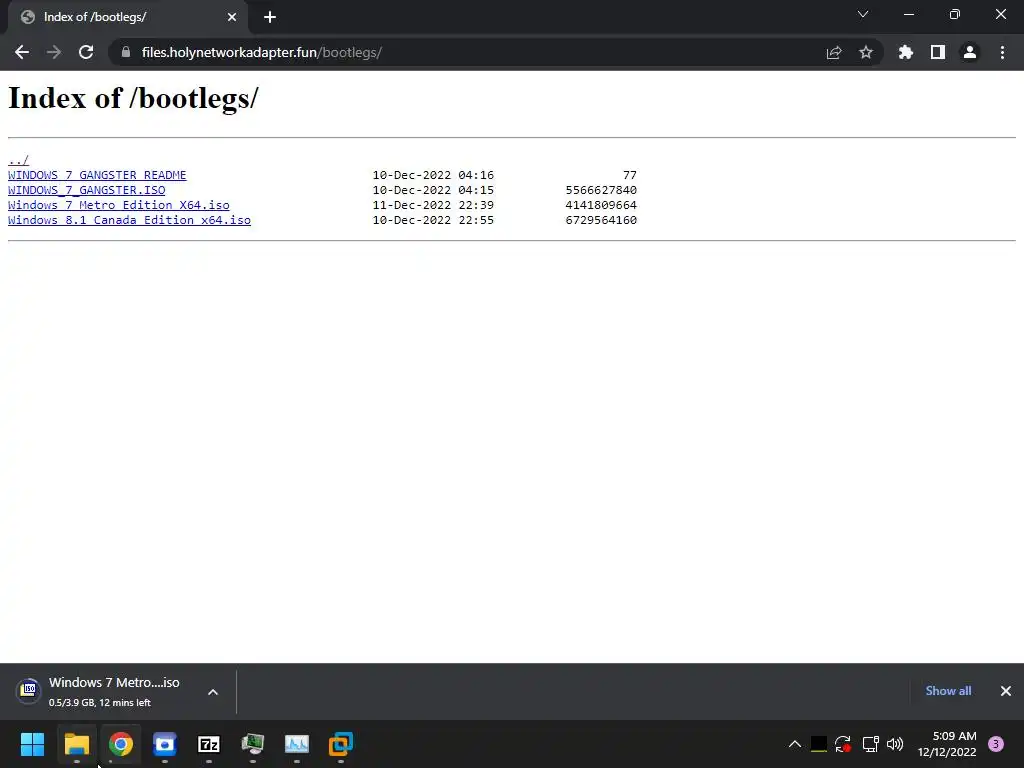Restore down the Chrome window
This screenshot has height=768, width=1024.
pyautogui.click(x=955, y=14)
